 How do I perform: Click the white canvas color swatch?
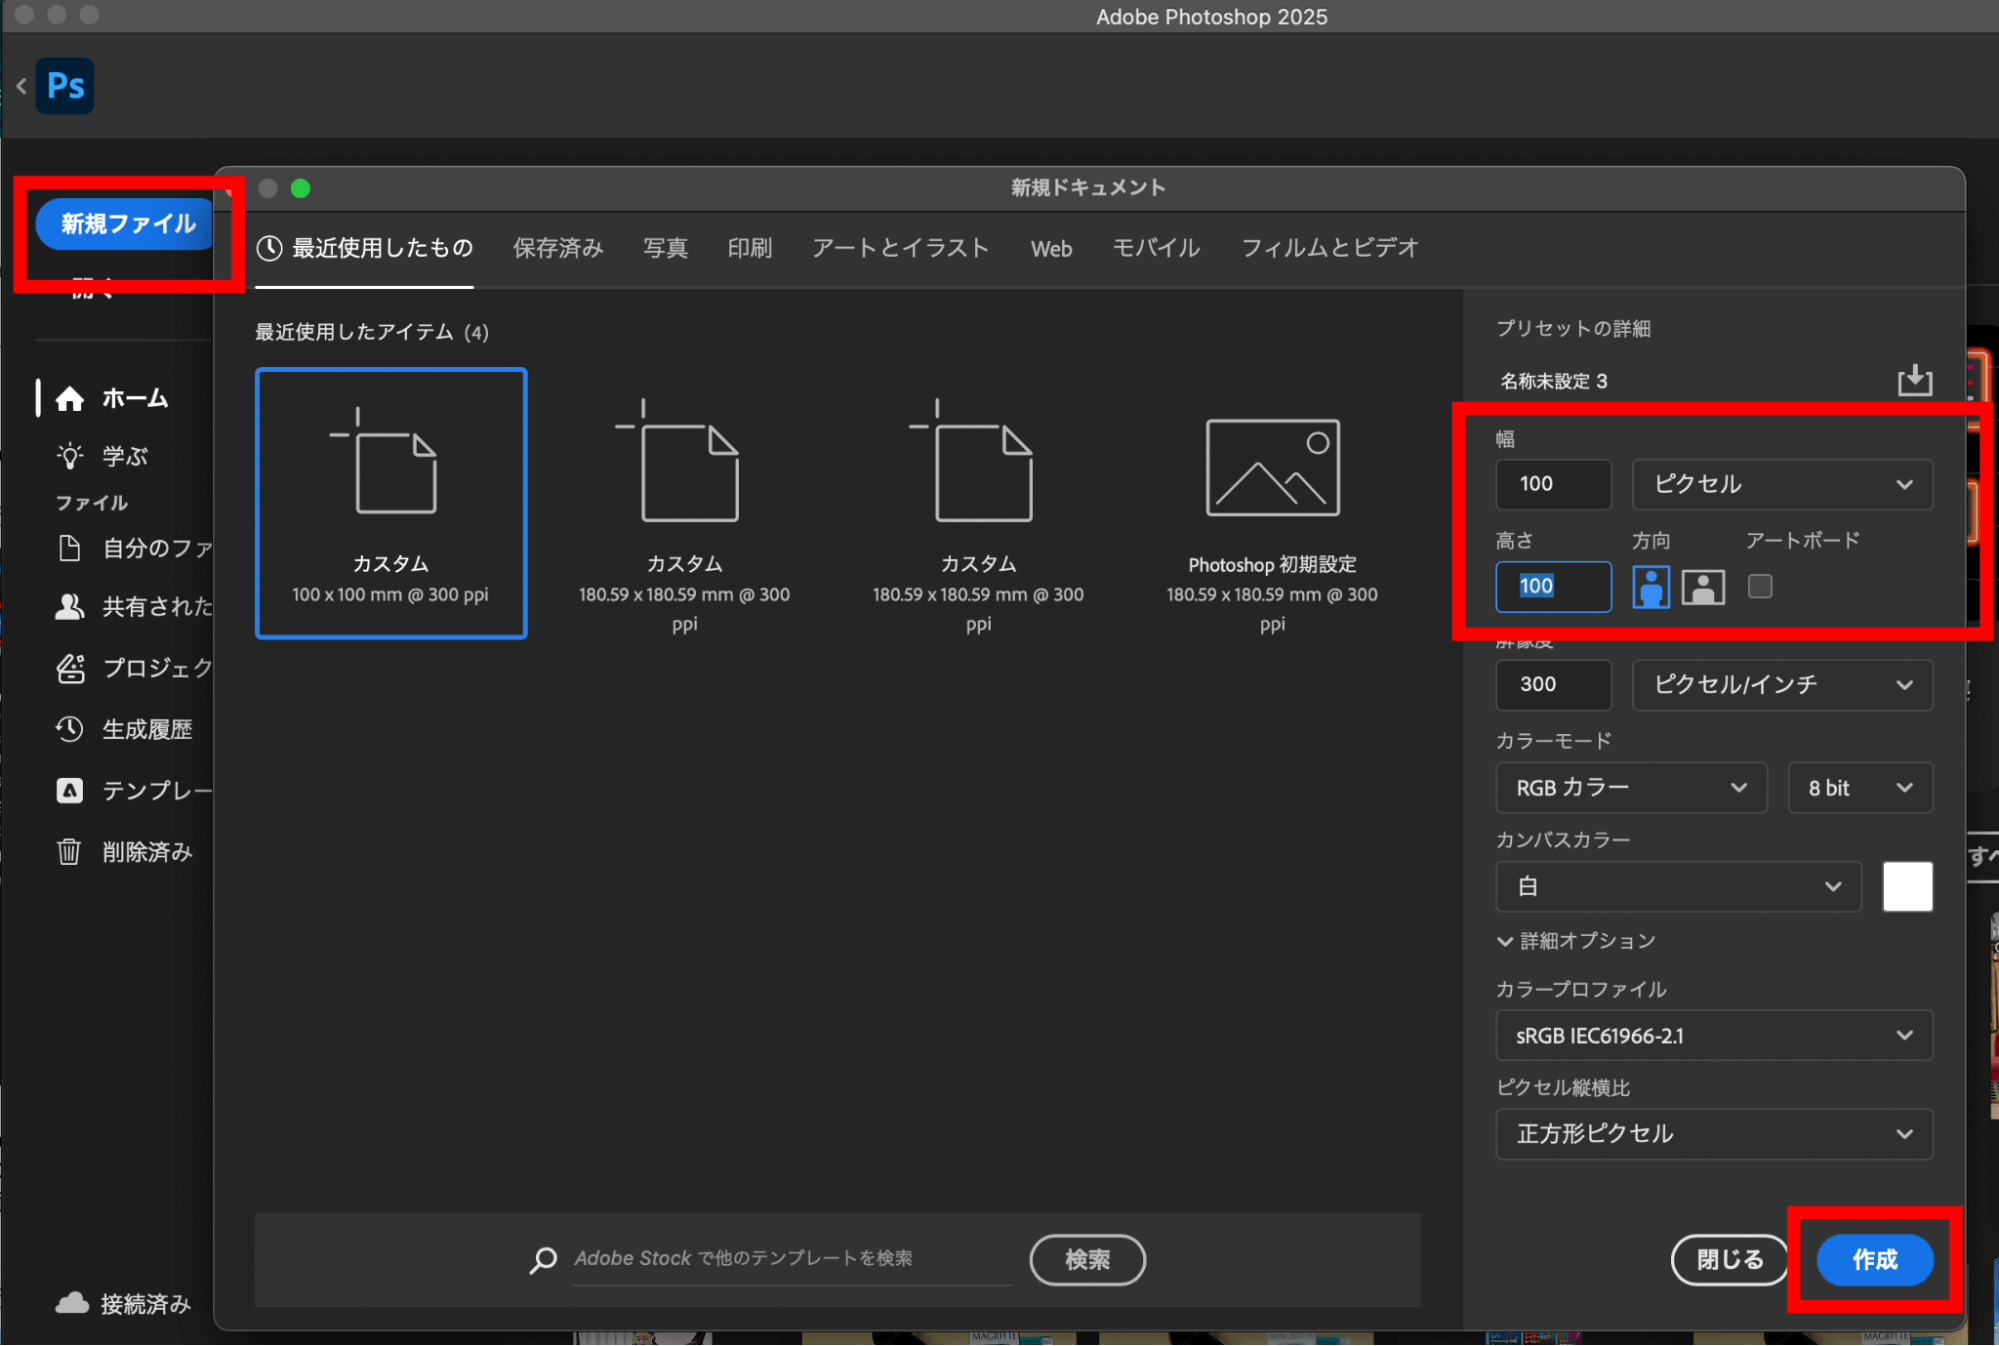[1907, 886]
